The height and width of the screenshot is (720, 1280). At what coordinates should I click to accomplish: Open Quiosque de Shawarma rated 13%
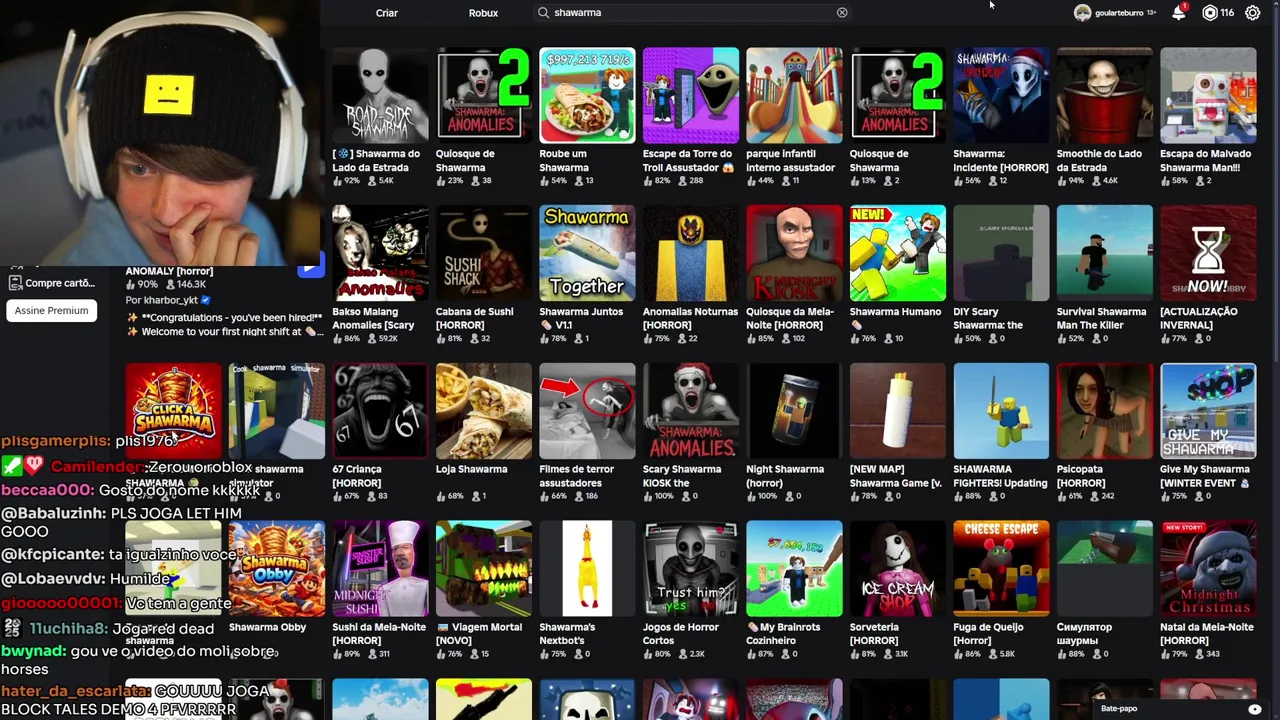pos(898,95)
